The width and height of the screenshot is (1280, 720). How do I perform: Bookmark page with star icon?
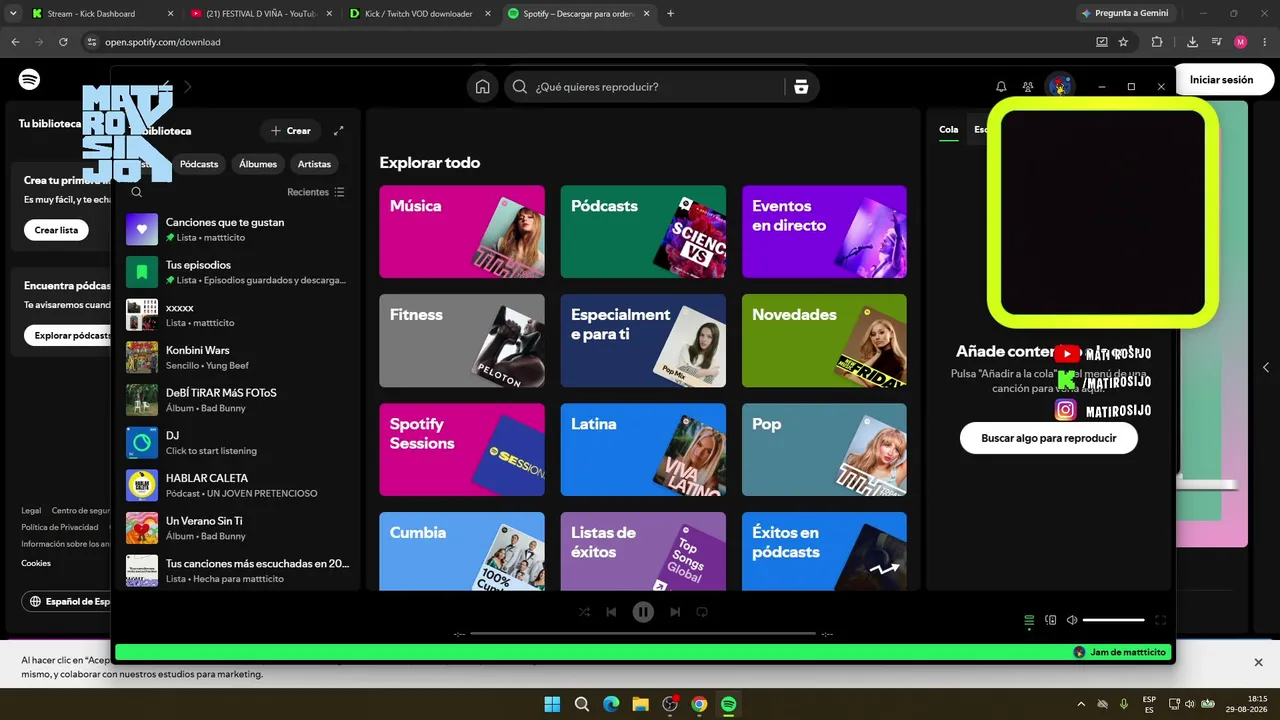pos(1123,42)
